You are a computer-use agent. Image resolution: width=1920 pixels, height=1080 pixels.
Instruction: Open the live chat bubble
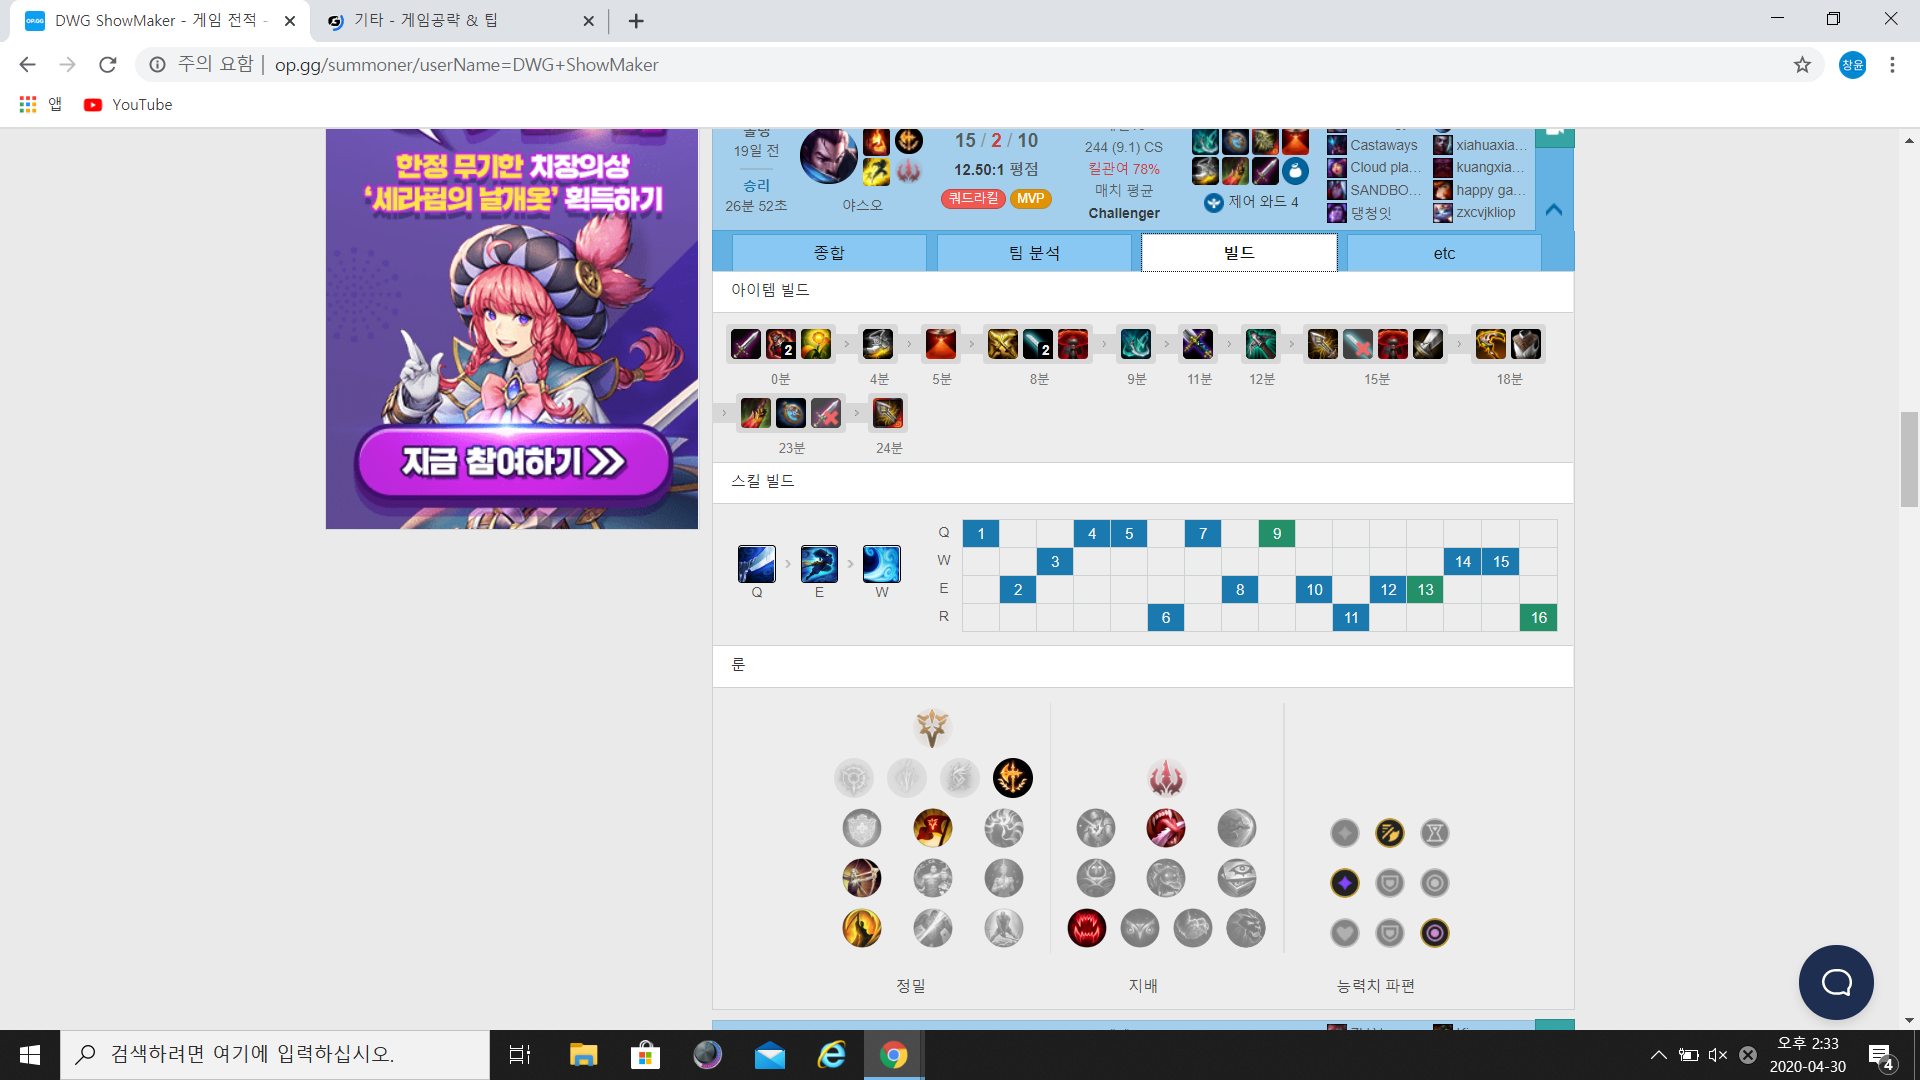(x=1836, y=982)
